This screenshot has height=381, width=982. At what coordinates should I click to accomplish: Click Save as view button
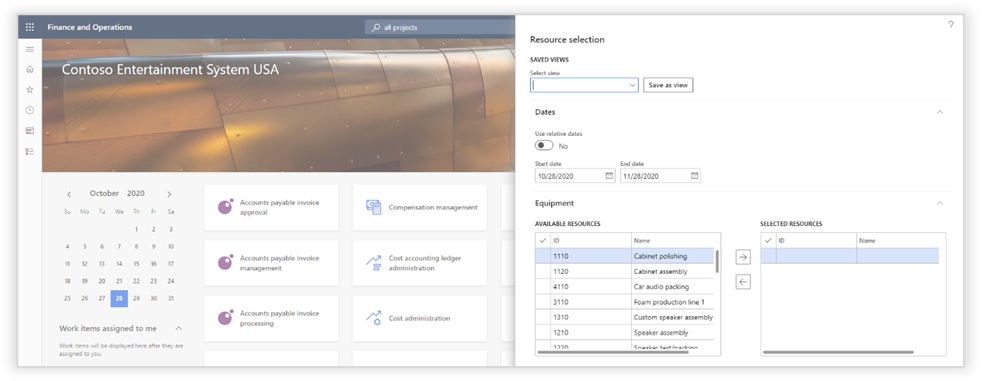point(668,85)
